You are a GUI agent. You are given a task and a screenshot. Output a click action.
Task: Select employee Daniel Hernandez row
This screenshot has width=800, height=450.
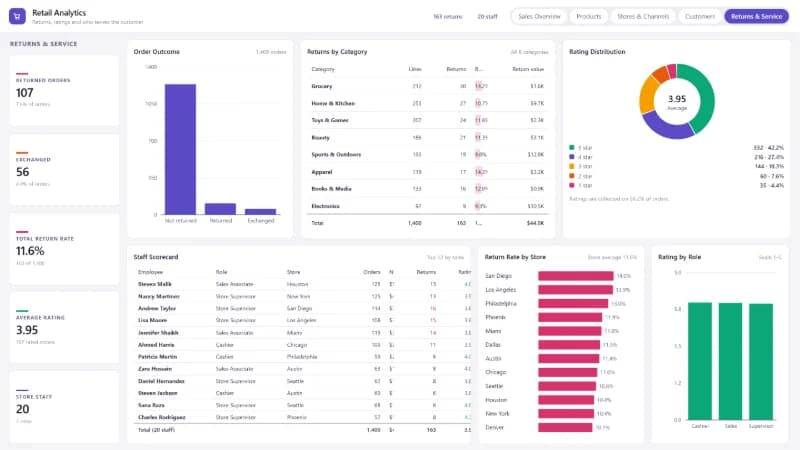pos(303,381)
